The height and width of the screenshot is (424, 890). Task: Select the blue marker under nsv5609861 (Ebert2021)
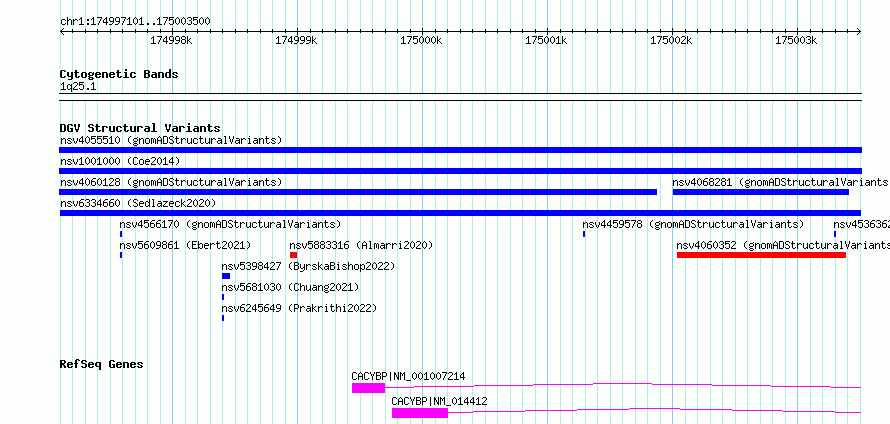pyautogui.click(x=121, y=255)
